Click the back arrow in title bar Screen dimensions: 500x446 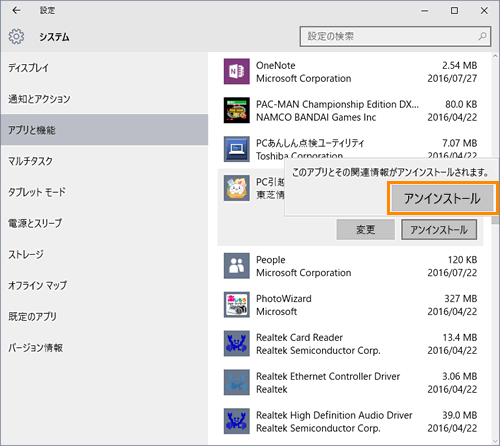[x=16, y=11]
